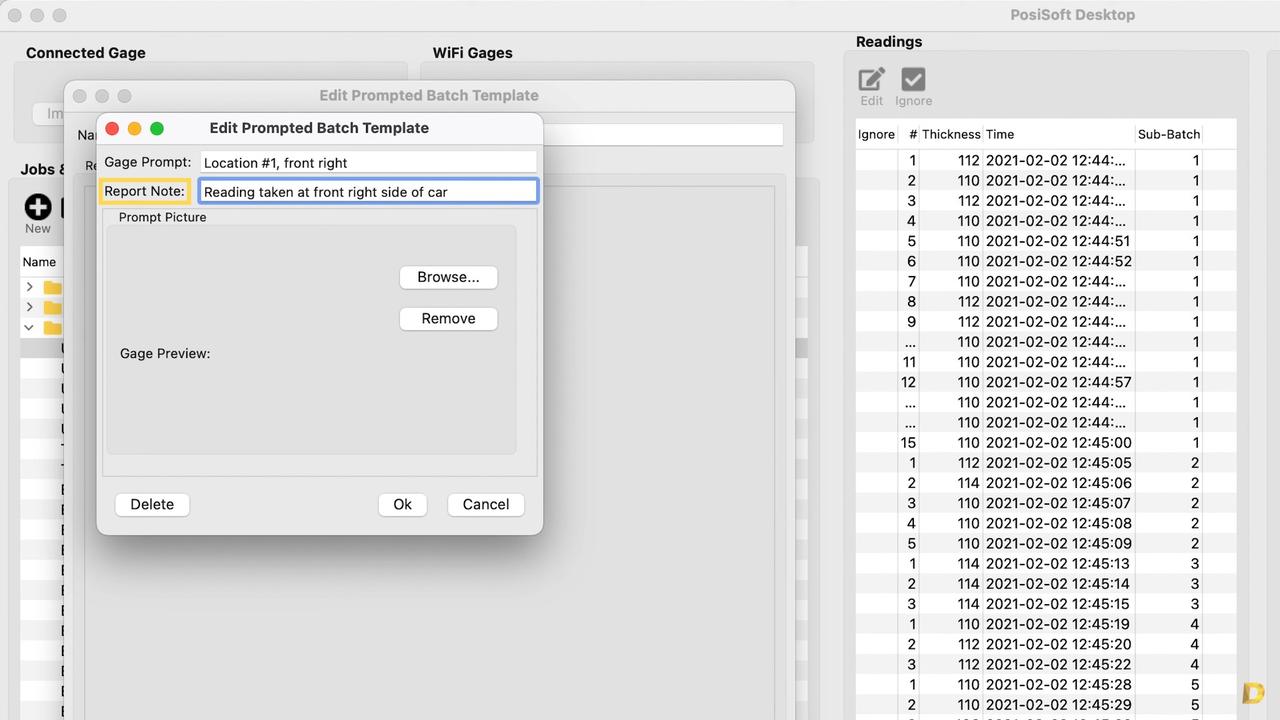
Task: Sort by the Thickness column header
Action: pos(951,134)
